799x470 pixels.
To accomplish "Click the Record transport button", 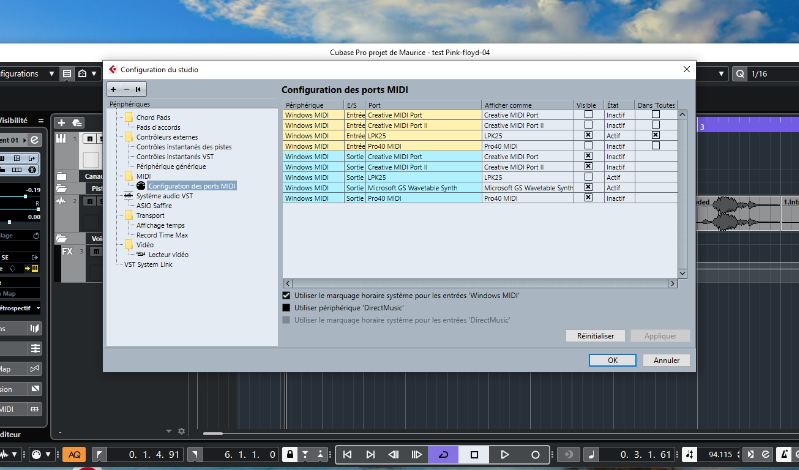I will coord(535,454).
